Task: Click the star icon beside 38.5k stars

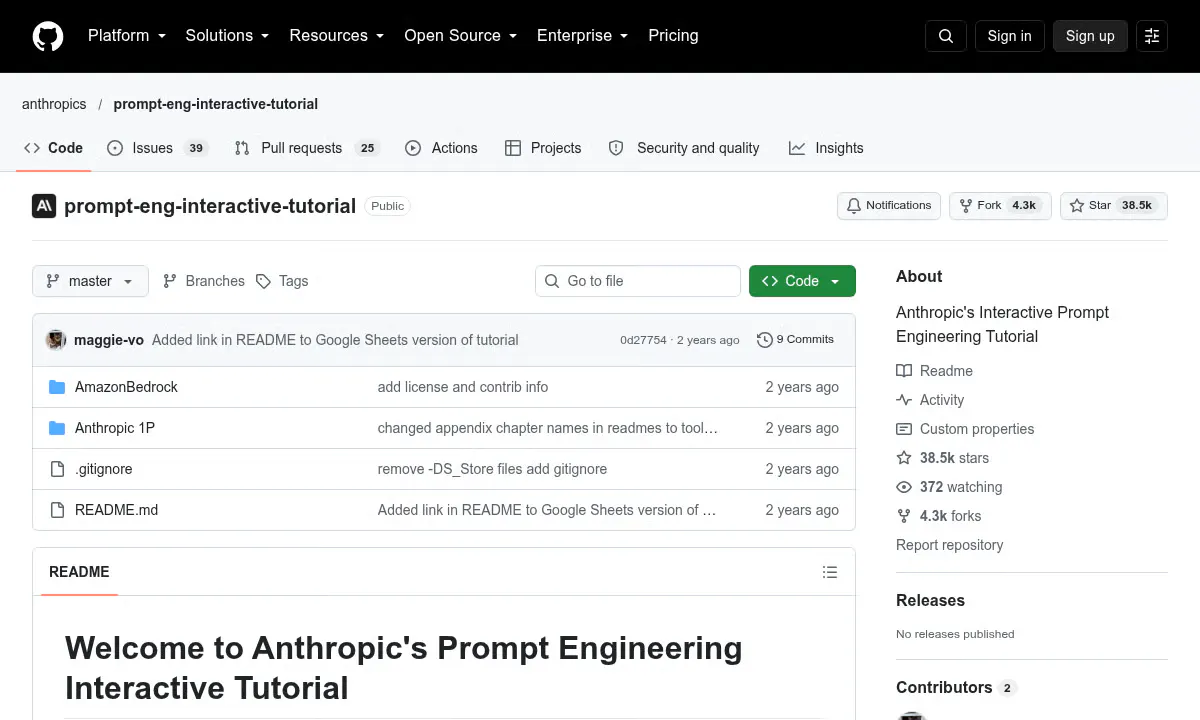Action: point(904,458)
